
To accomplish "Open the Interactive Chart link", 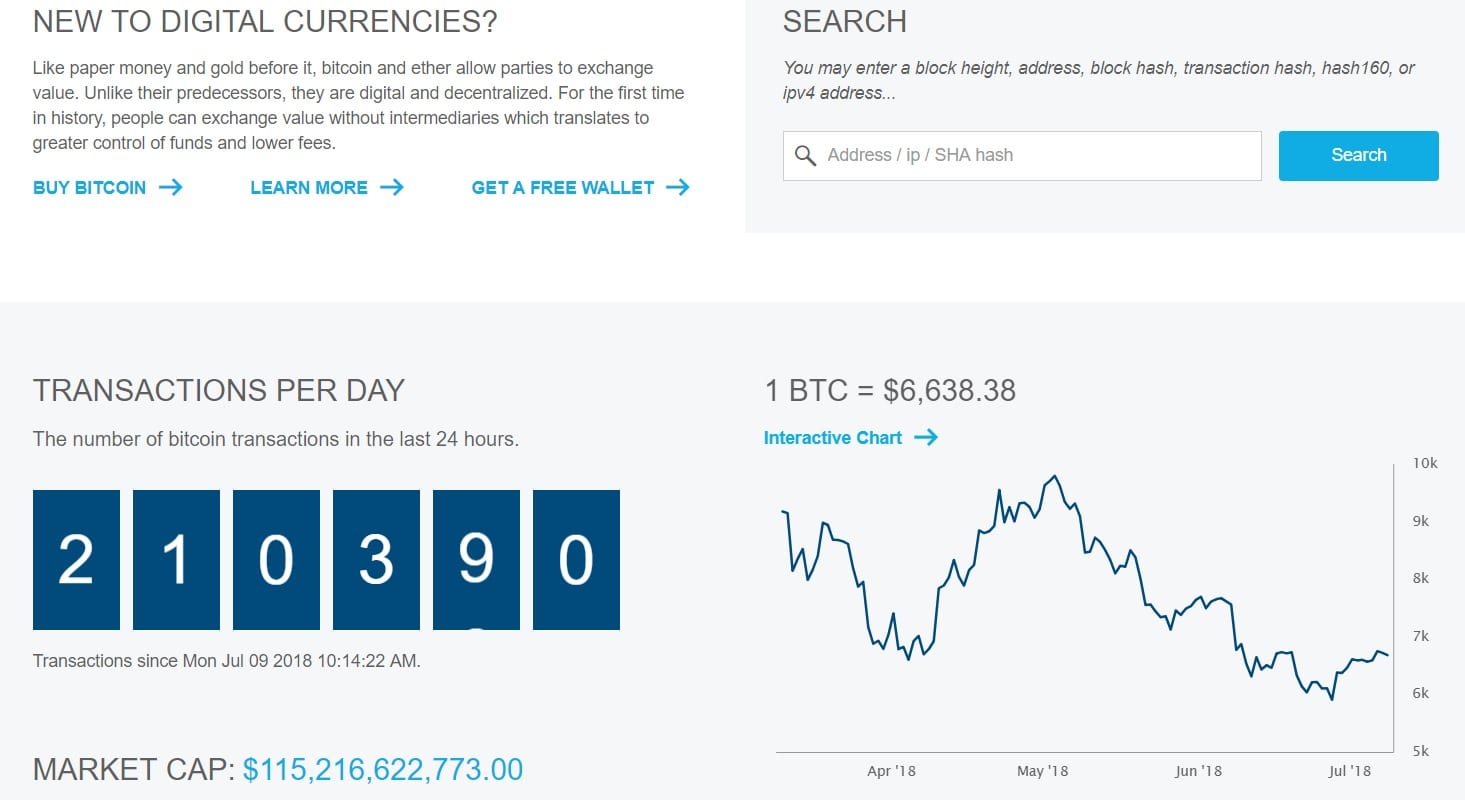I will (x=832, y=437).
